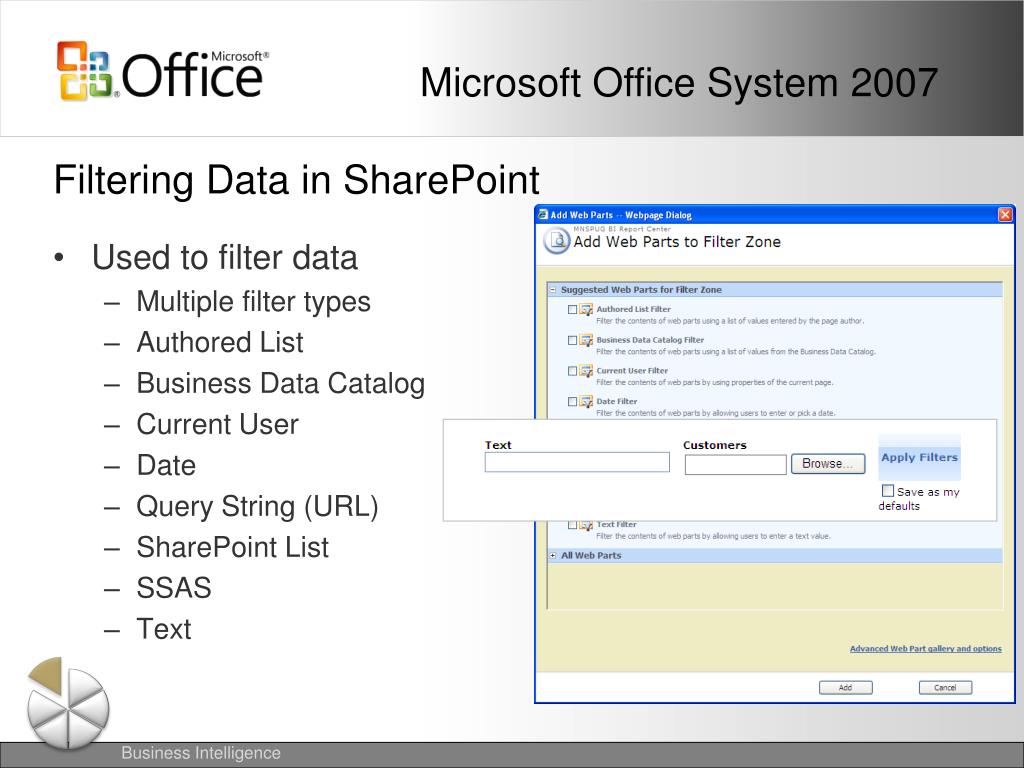
Task: Click the Current User Filter web part icon
Action: 586,371
